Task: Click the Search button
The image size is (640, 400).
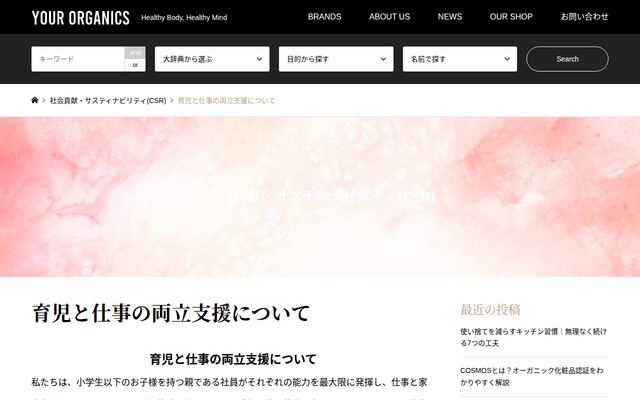Action: (567, 59)
